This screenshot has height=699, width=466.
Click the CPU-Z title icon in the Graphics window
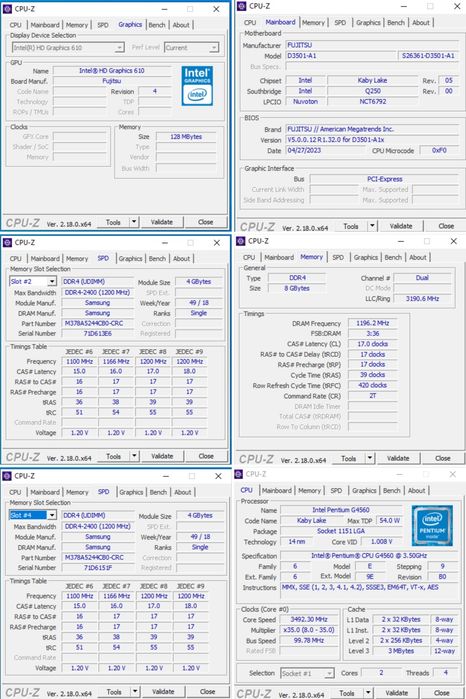(x=7, y=9)
